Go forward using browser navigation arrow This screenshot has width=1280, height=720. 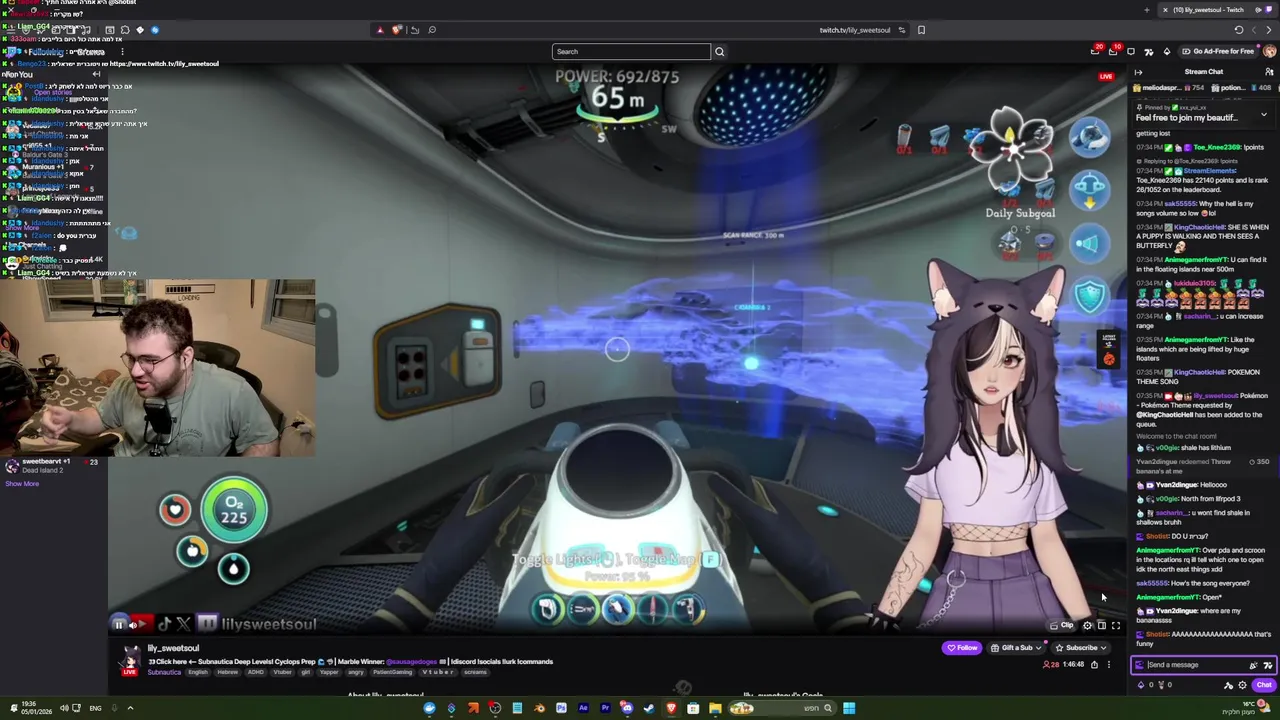pyautogui.click(x=1270, y=30)
